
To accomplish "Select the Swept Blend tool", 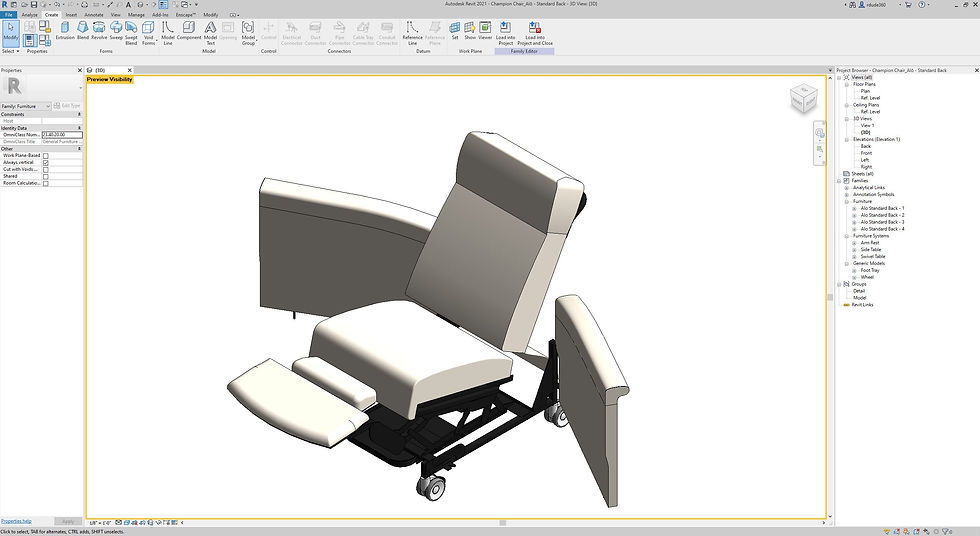I will (131, 33).
